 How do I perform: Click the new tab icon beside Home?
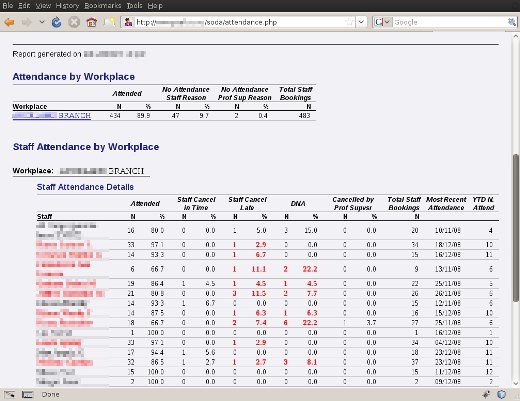coord(110,22)
